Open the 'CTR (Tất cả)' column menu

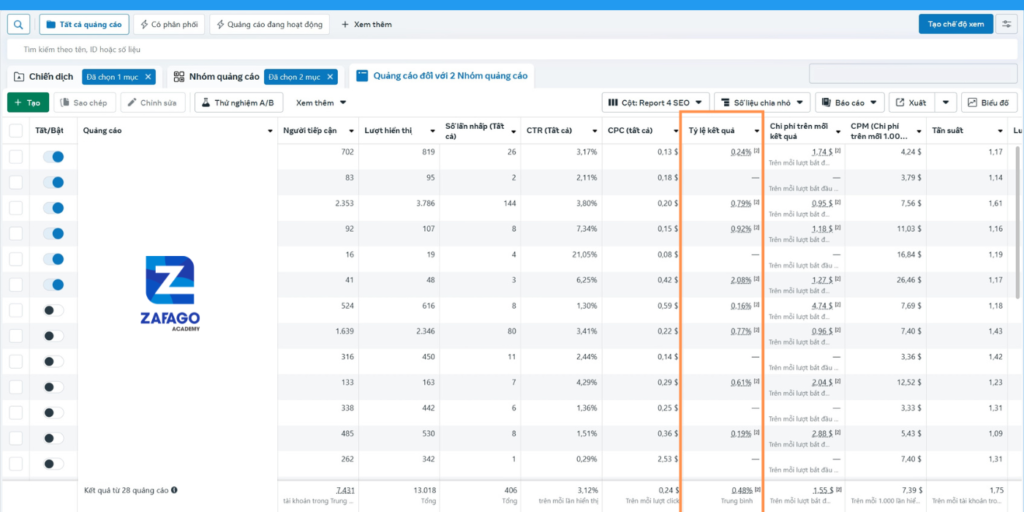coord(594,131)
